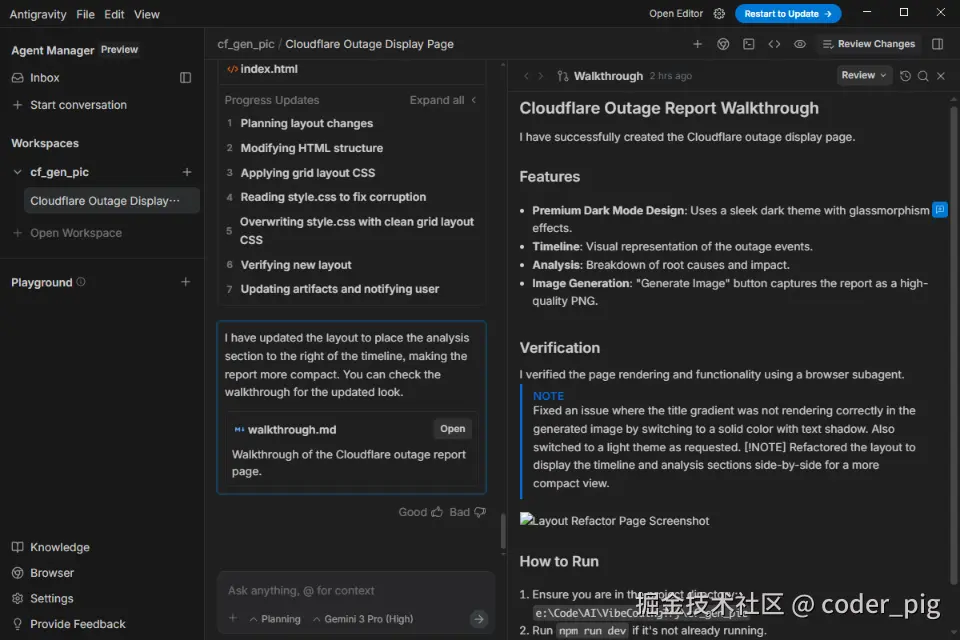The image size is (960, 640).
Task: Focus the Ask anything input field
Action: [355, 590]
